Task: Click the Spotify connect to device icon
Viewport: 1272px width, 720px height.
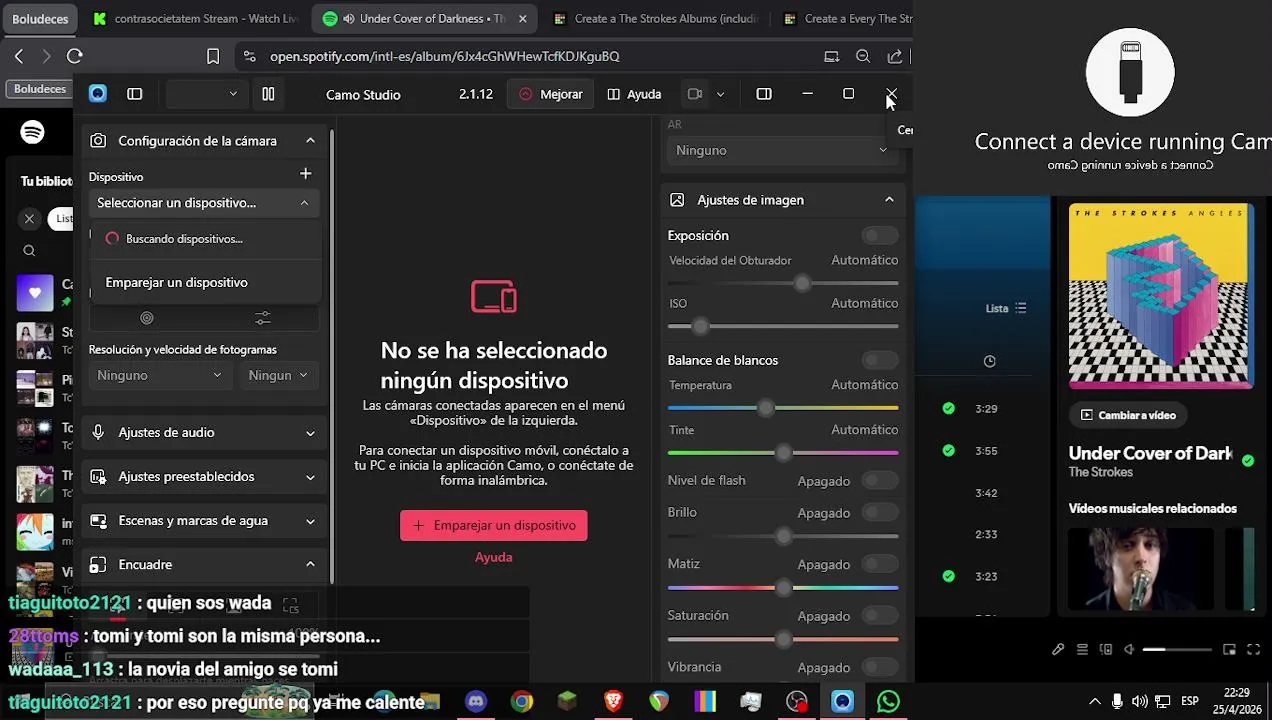Action: point(1105,649)
